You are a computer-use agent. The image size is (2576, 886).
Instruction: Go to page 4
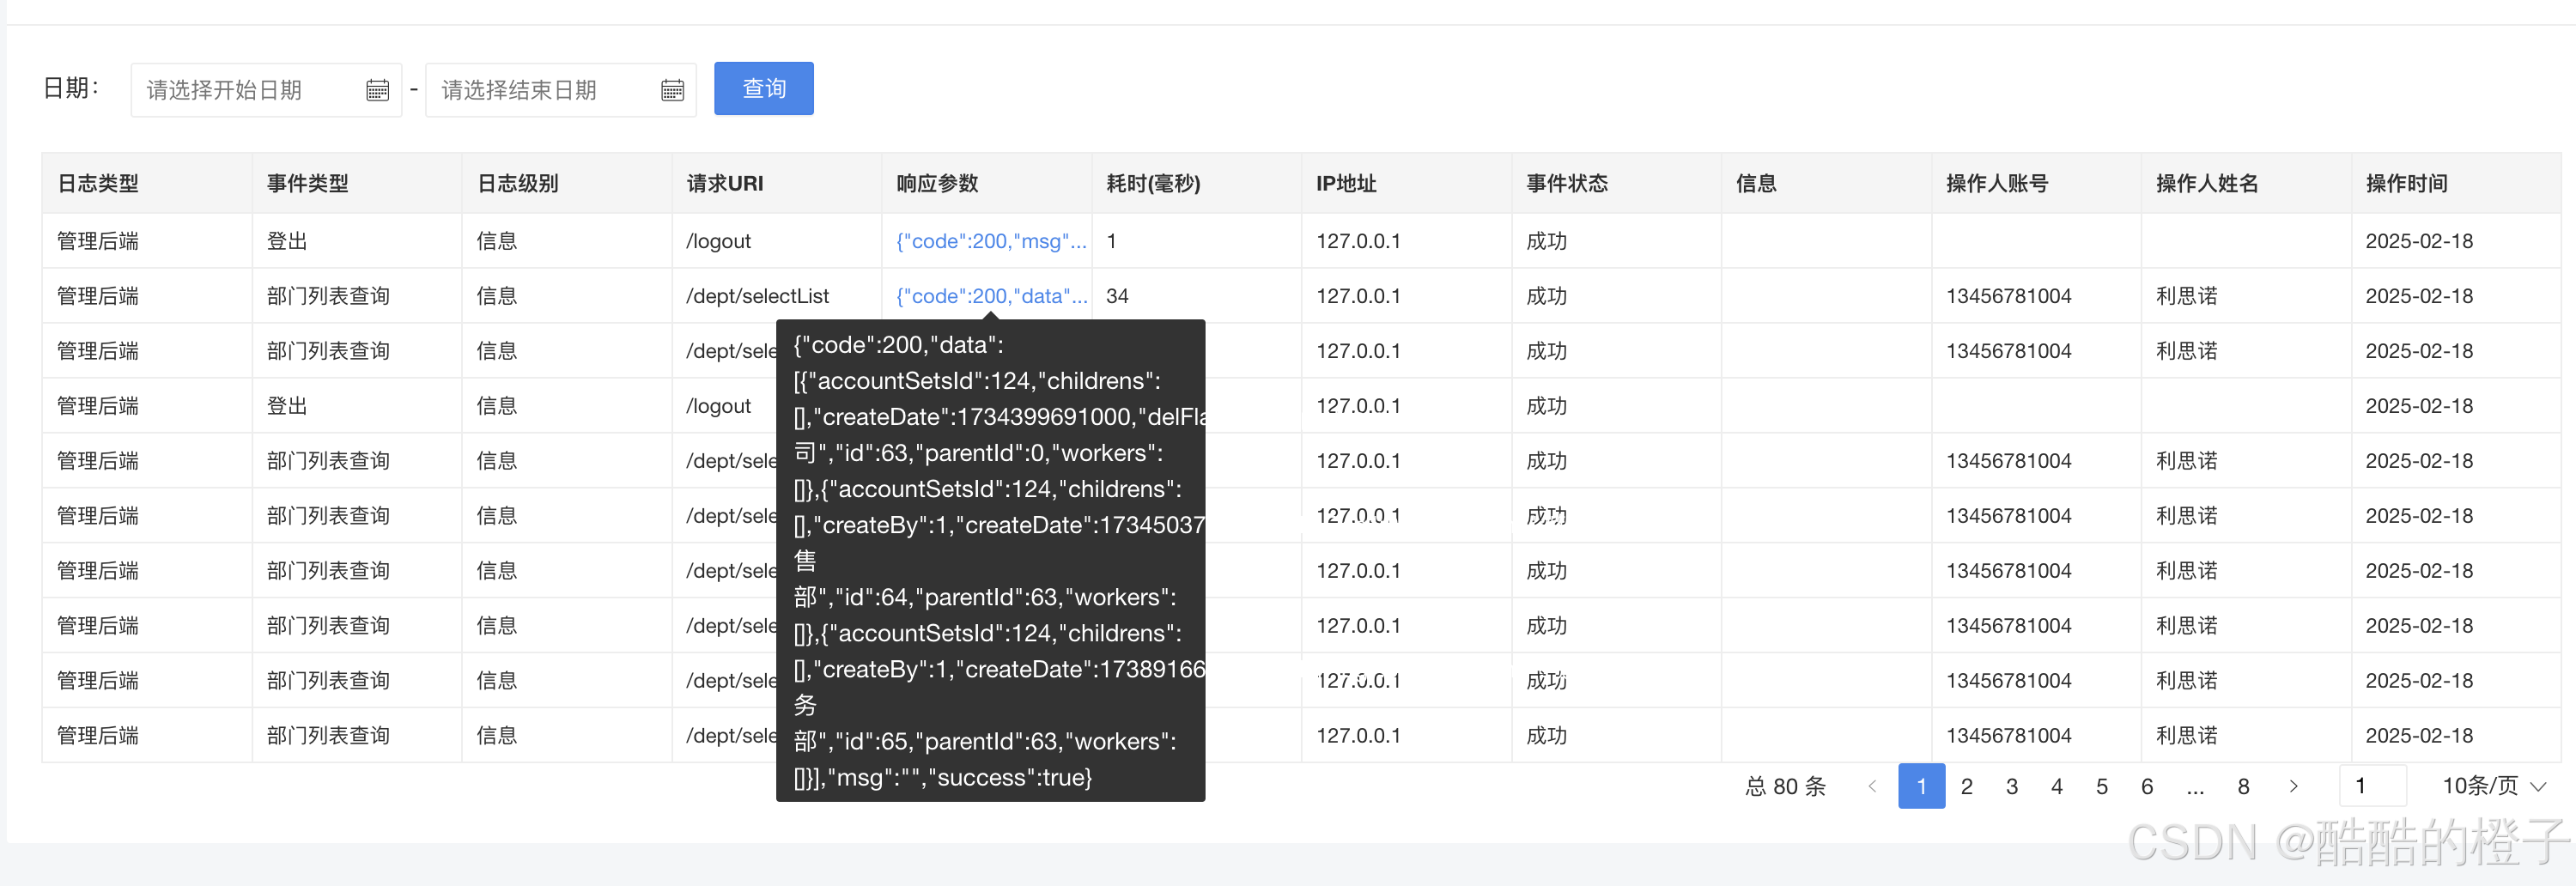2056,786
